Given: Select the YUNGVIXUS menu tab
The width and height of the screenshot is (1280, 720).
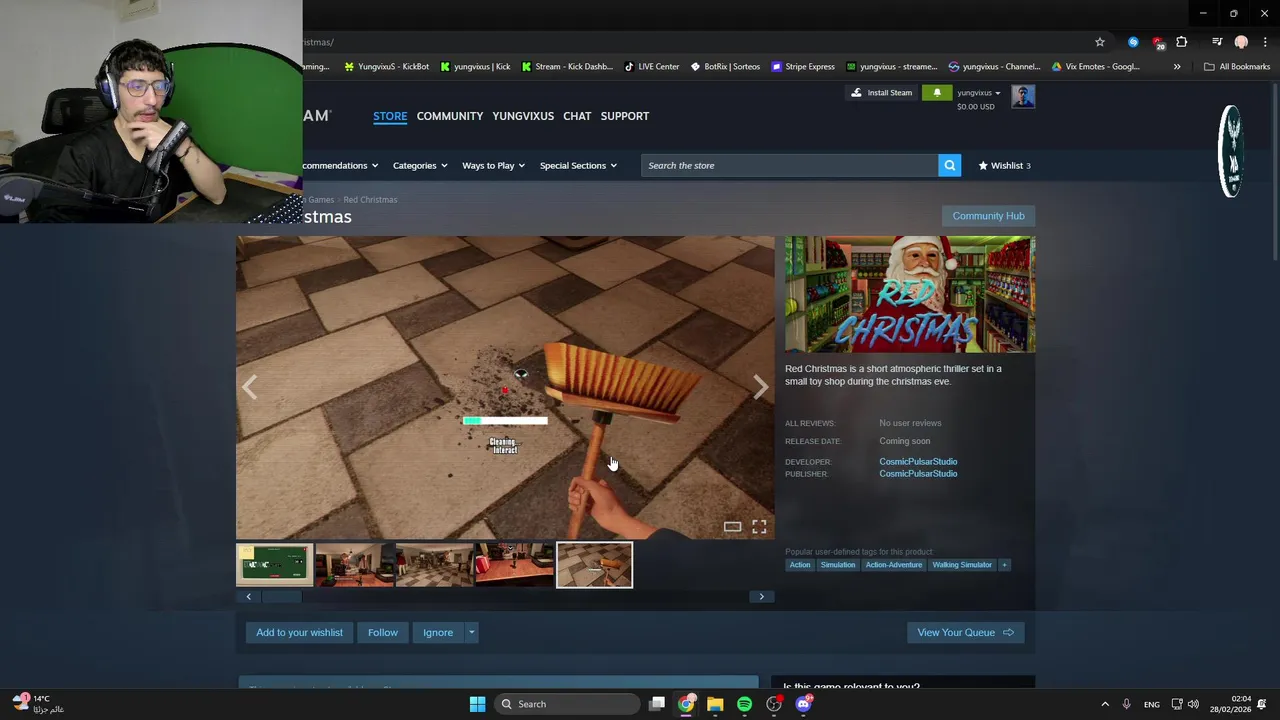Looking at the screenshot, I should (523, 116).
